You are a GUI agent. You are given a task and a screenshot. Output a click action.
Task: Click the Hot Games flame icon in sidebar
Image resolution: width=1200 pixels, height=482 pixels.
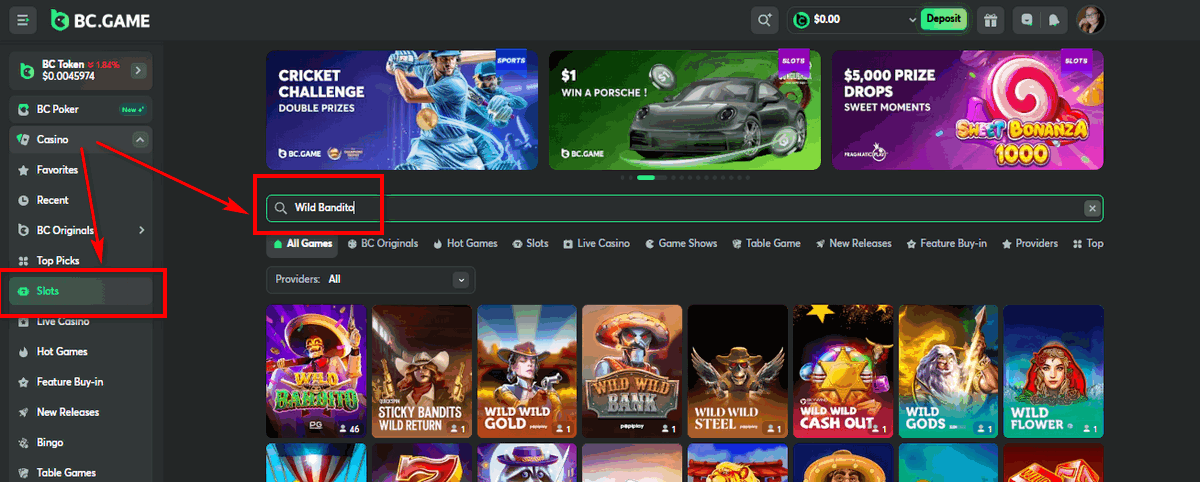[x=24, y=352]
